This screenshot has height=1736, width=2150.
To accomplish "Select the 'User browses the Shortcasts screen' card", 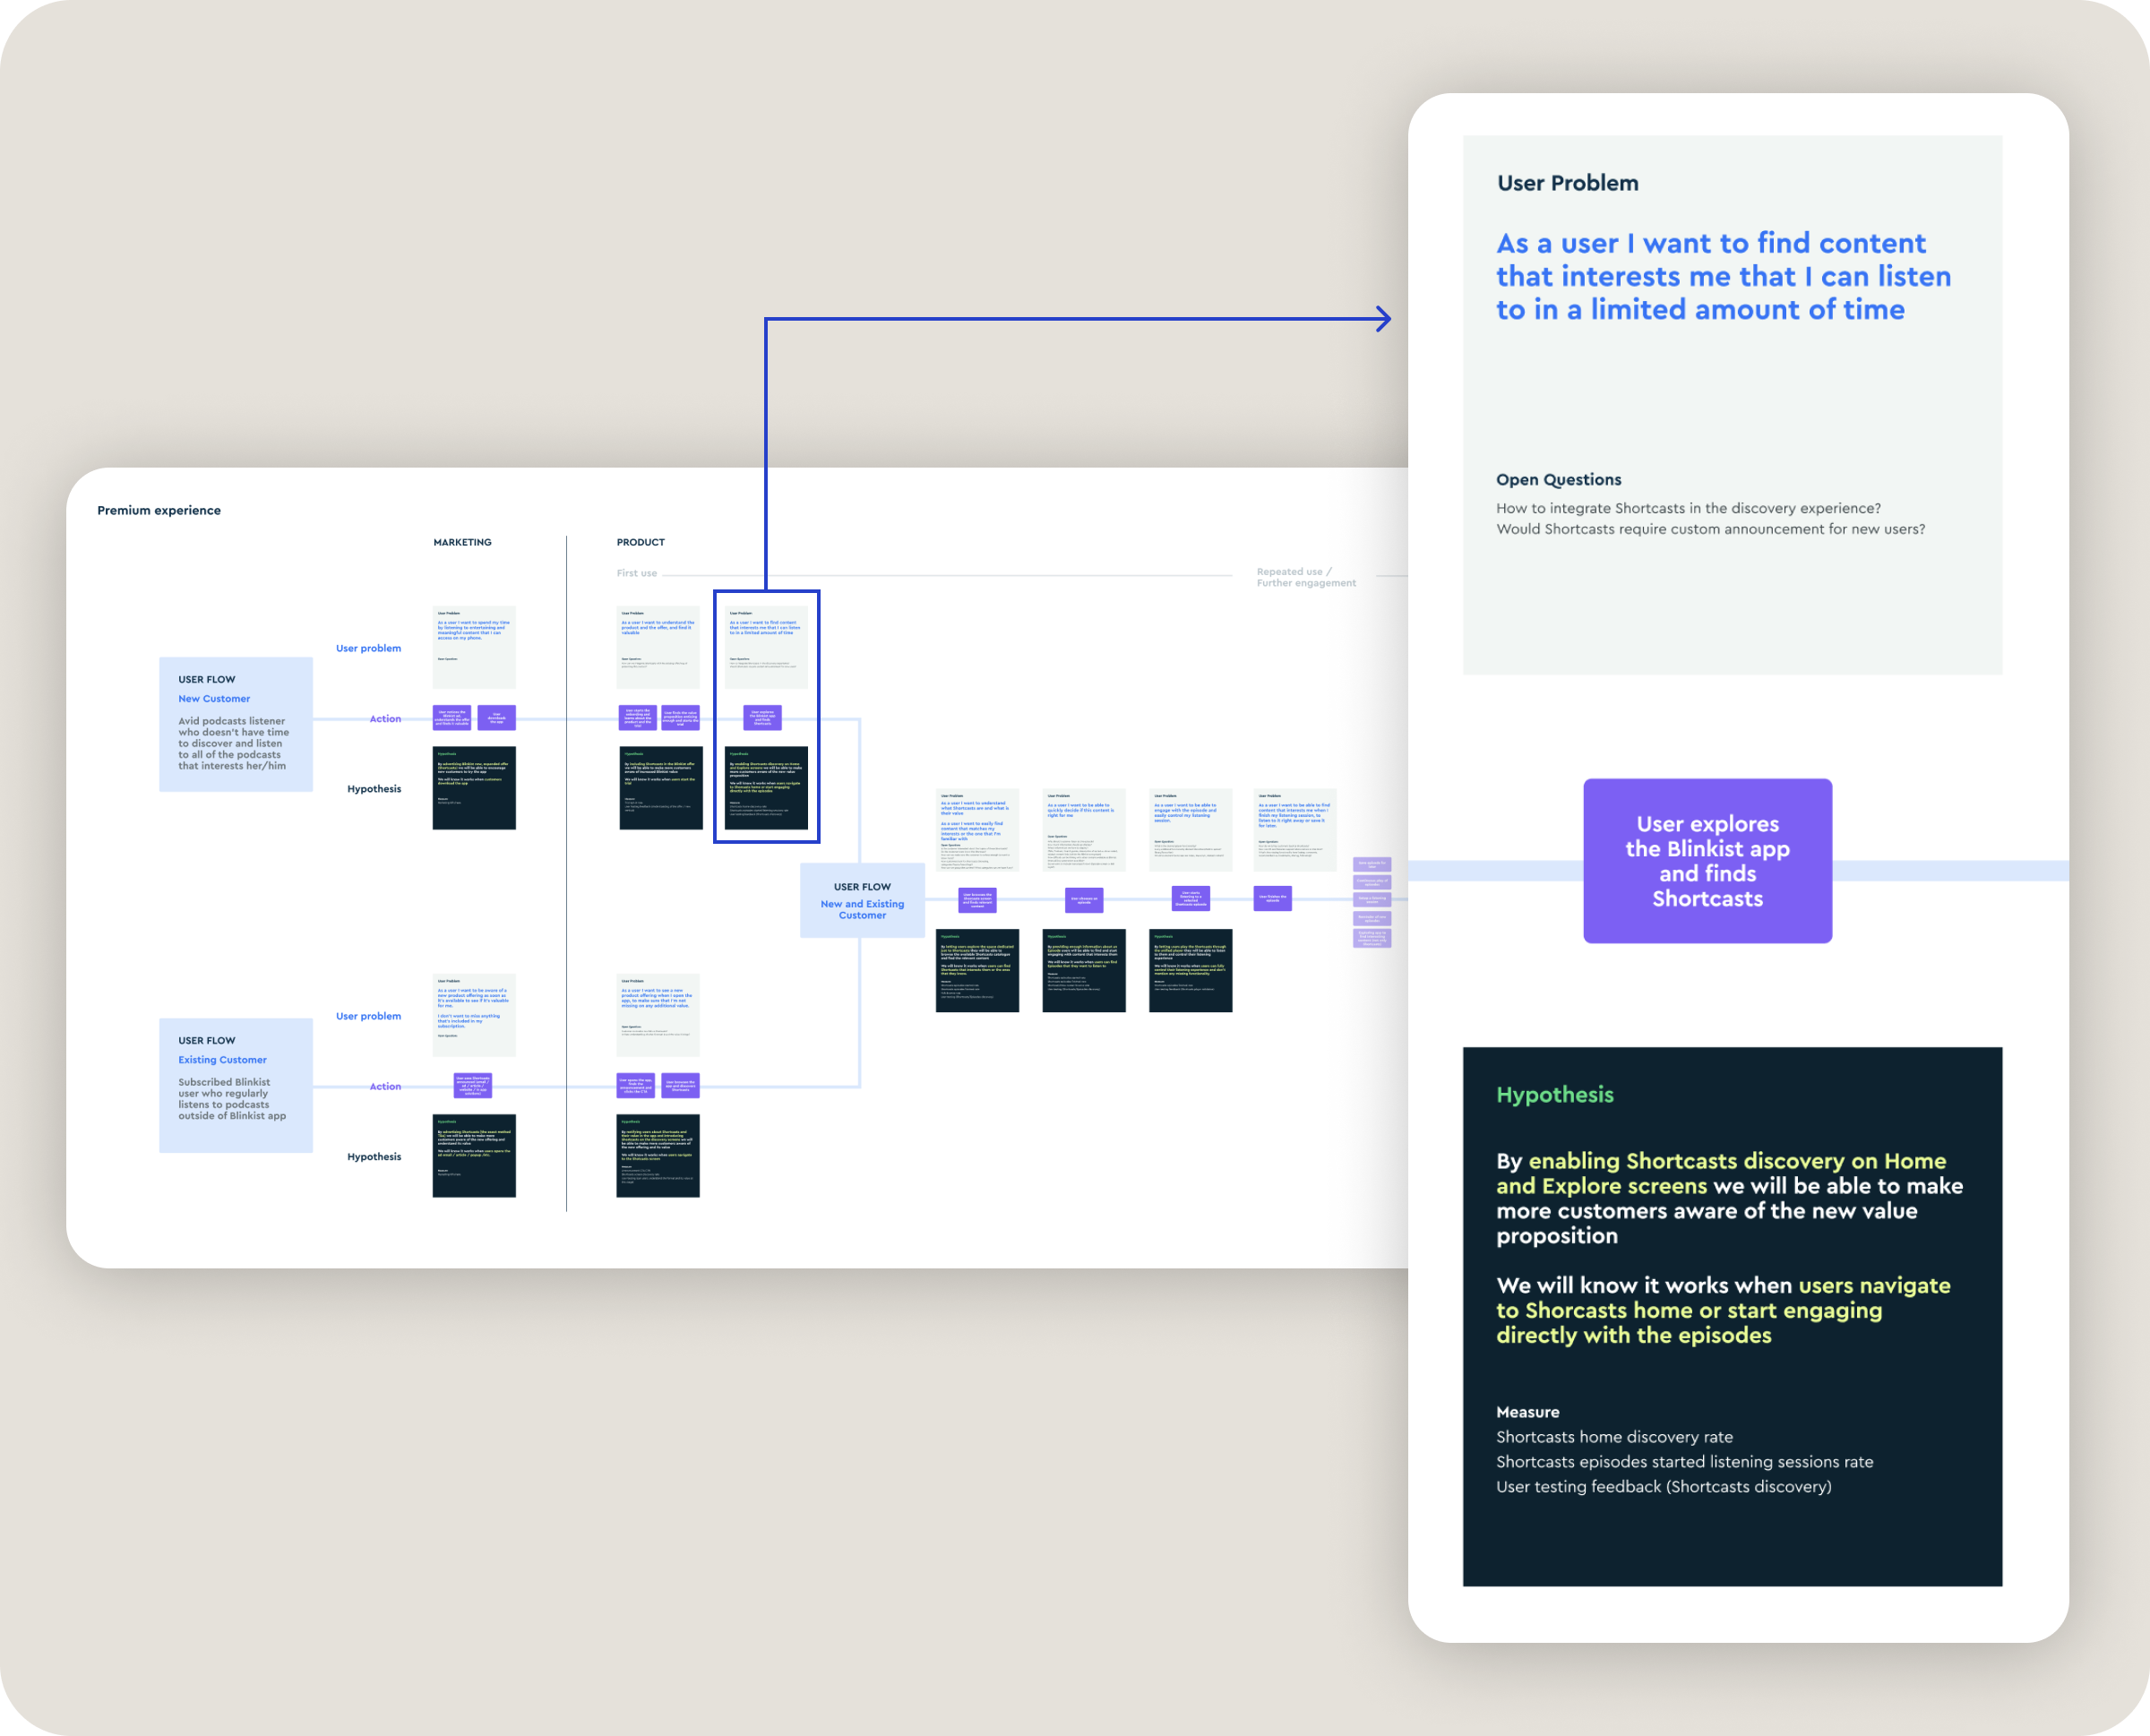I will pyautogui.click(x=977, y=900).
